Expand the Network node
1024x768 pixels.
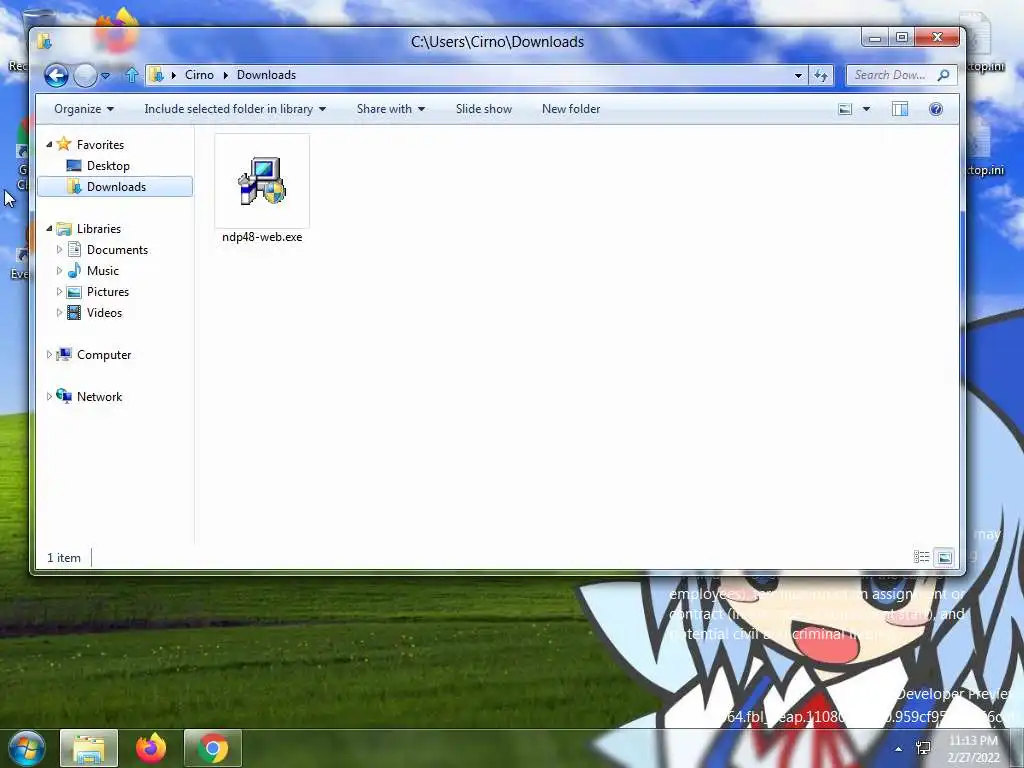tap(49, 396)
